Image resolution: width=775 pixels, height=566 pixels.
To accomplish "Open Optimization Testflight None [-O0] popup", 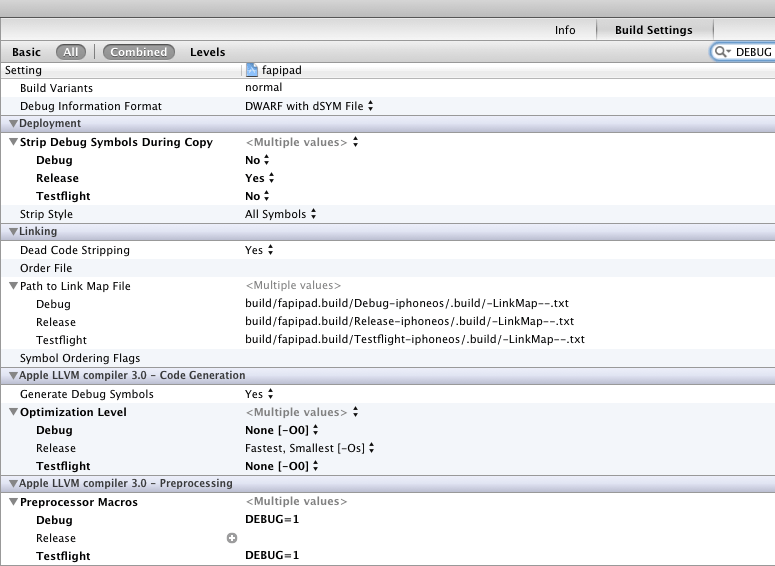I will [x=282, y=466].
